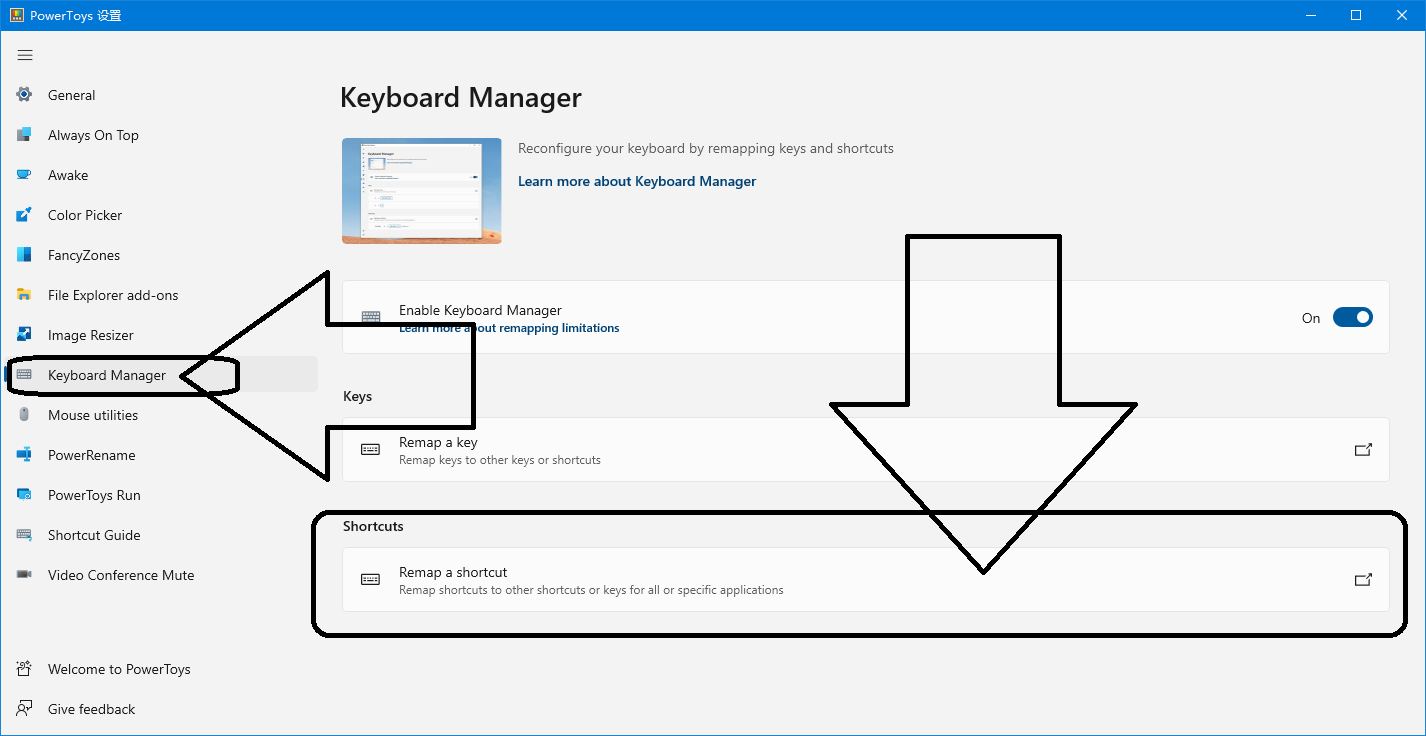This screenshot has width=1426, height=736.
Task: Click the Keyboard Manager sidebar keyboard icon
Action: (x=24, y=375)
